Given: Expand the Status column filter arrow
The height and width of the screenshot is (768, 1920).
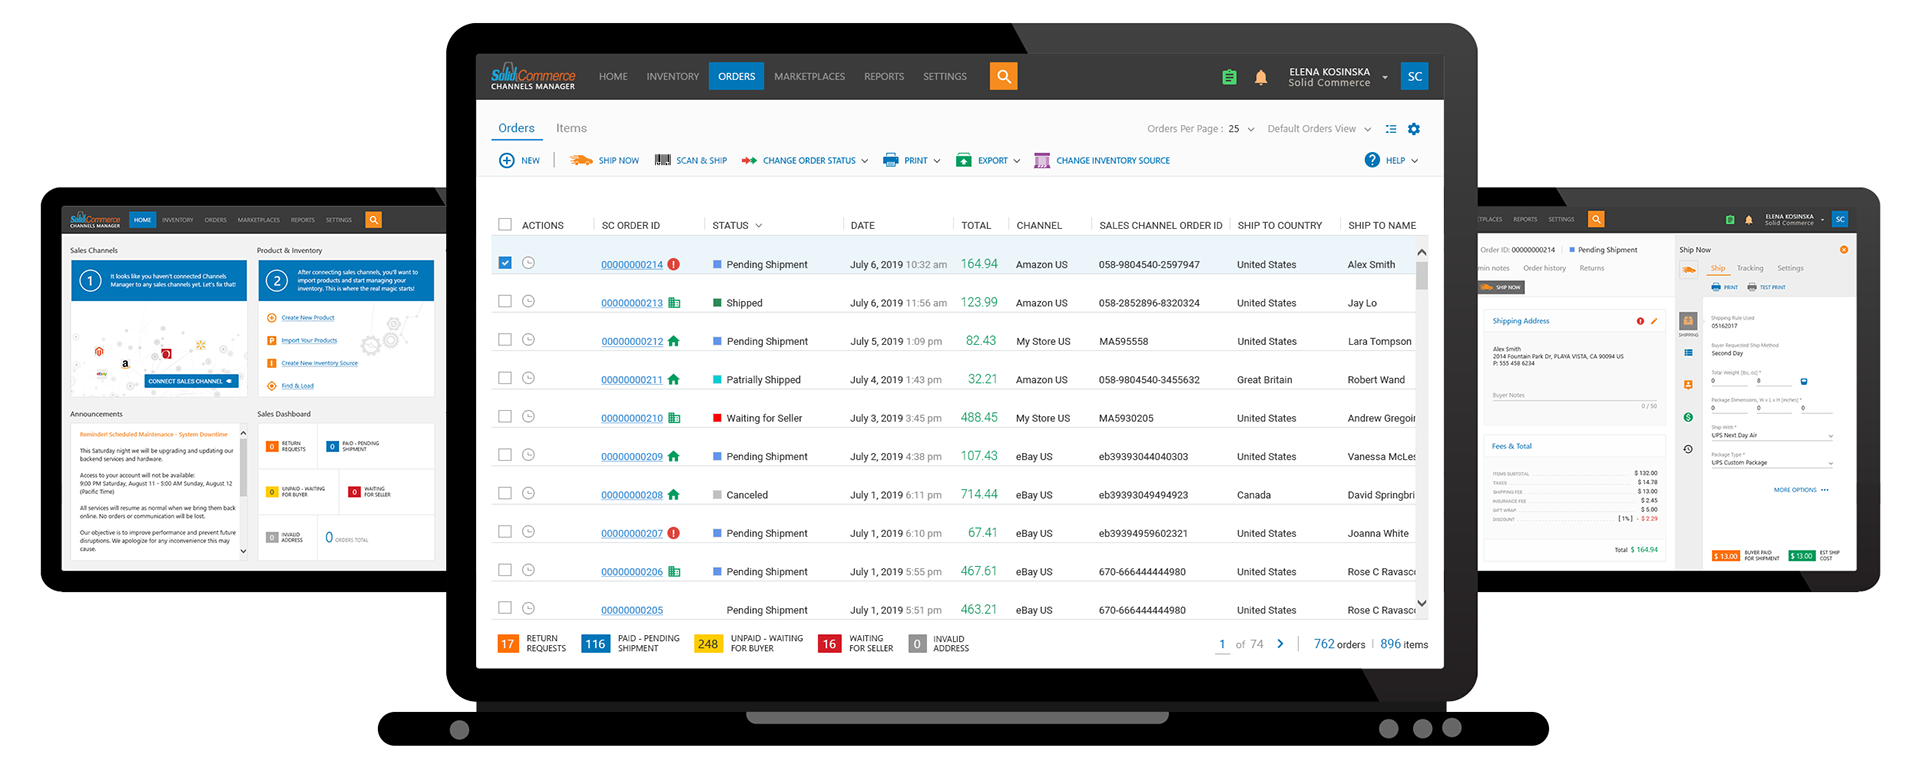Looking at the screenshot, I should click(x=759, y=226).
